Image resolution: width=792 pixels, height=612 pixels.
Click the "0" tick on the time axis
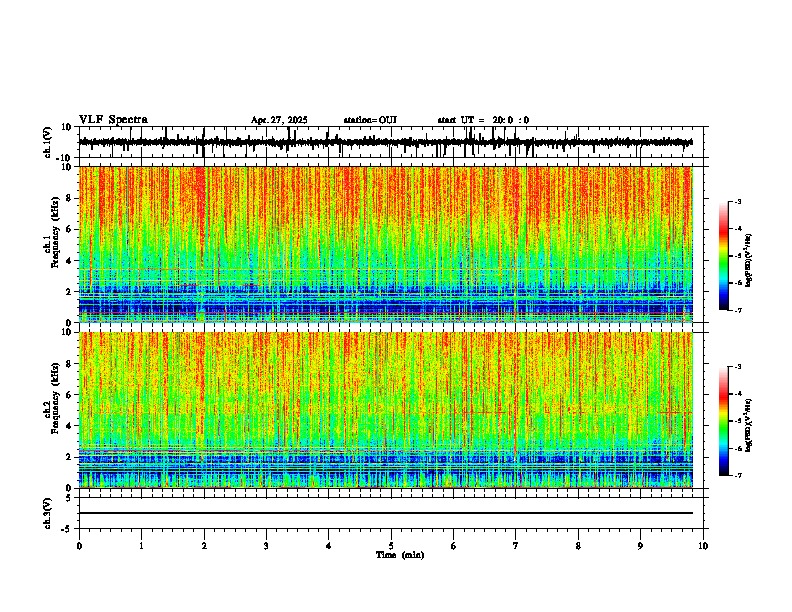click(x=79, y=546)
